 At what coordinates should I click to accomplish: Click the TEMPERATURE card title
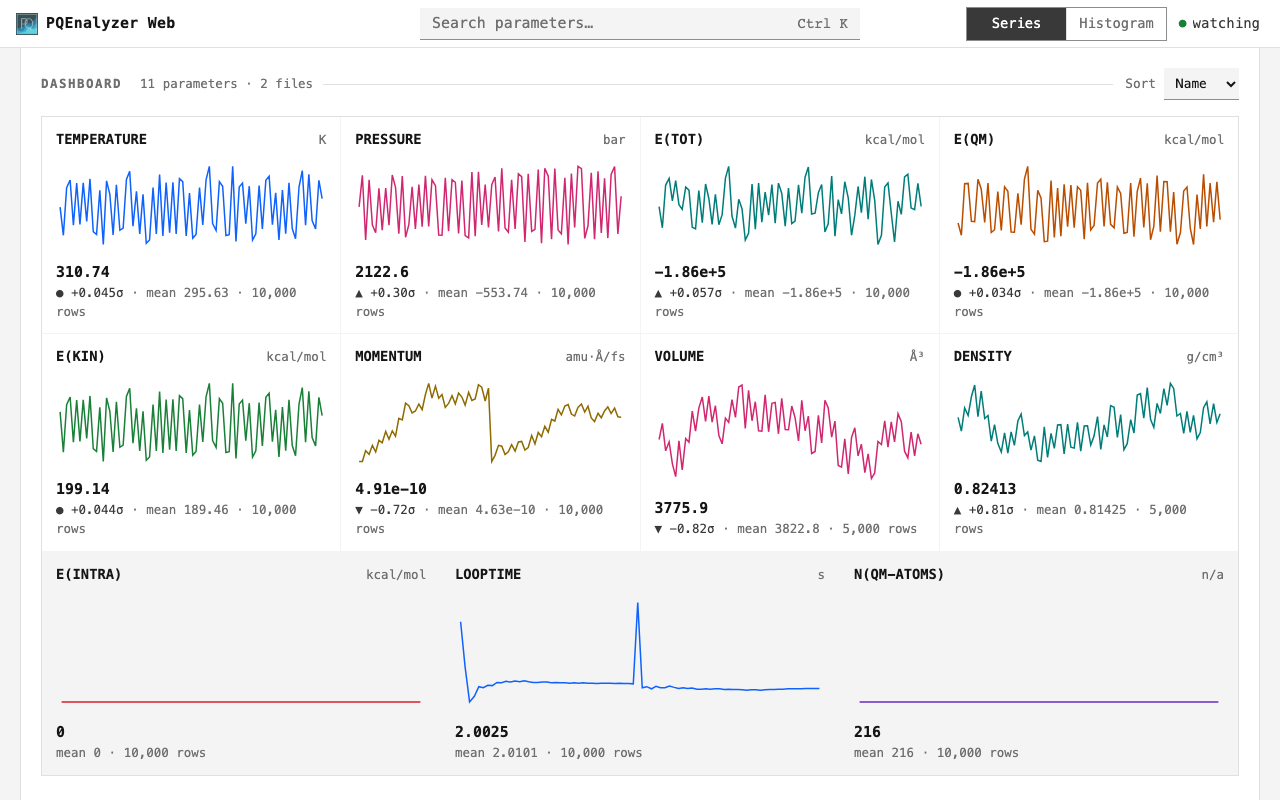click(101, 140)
